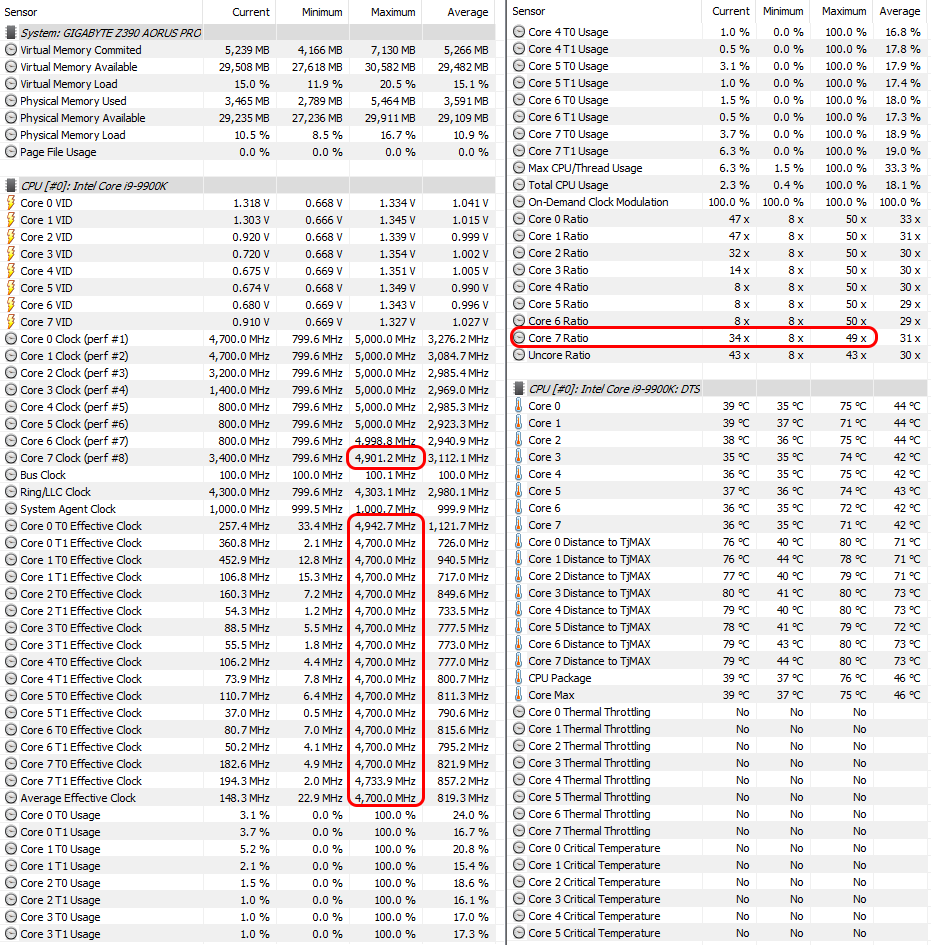
Task: Select the Core 2 Ratio row
Action: click(x=718, y=253)
